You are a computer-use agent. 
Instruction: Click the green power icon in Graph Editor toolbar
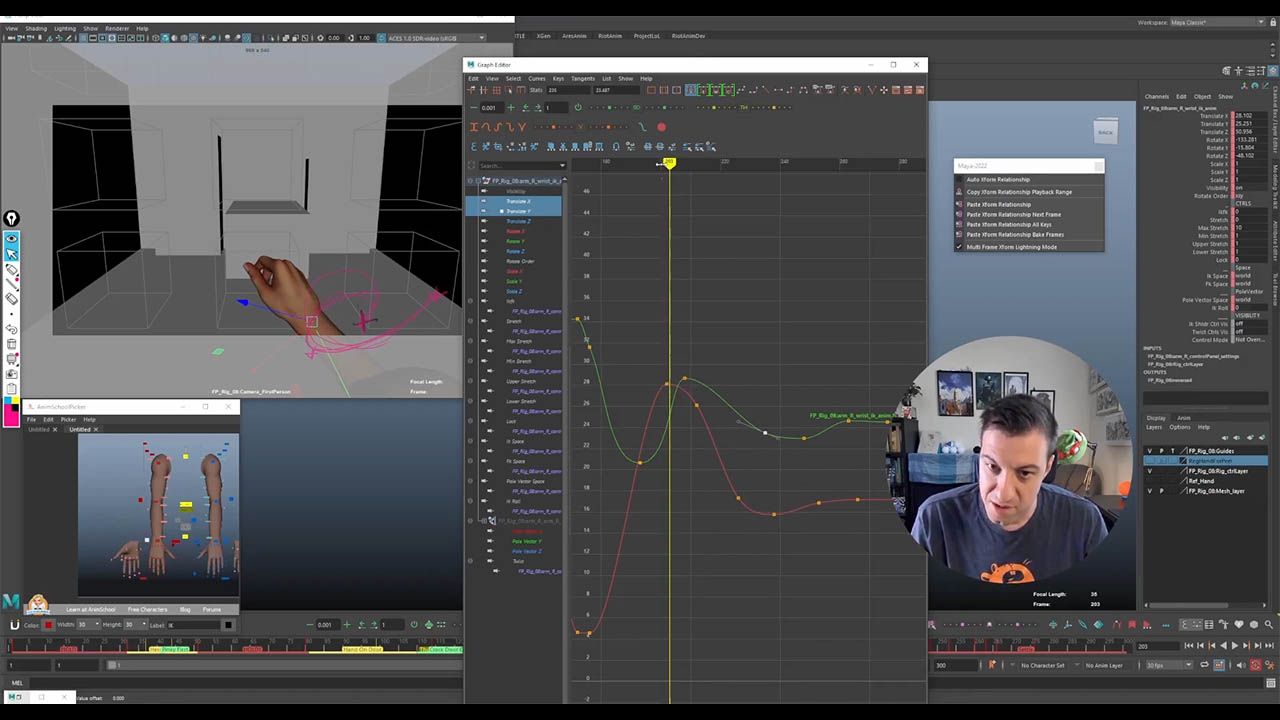tap(578, 107)
